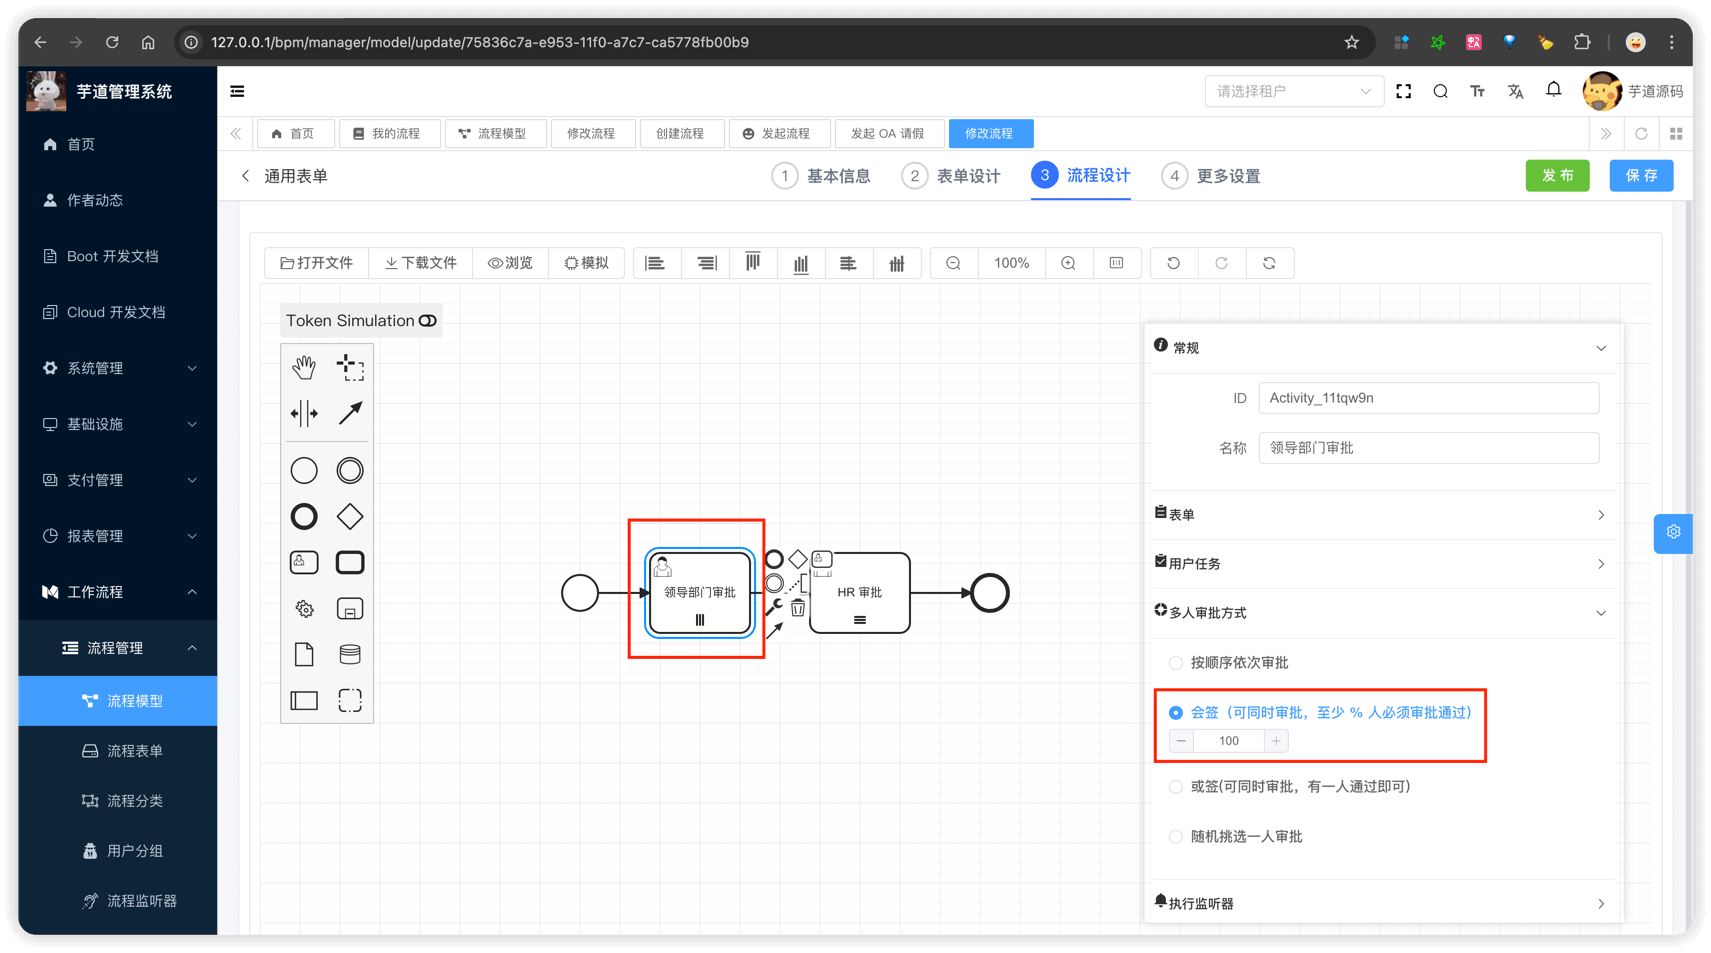Increase approval percentage with plus stepper
This screenshot has width=1711, height=953.
click(x=1276, y=741)
